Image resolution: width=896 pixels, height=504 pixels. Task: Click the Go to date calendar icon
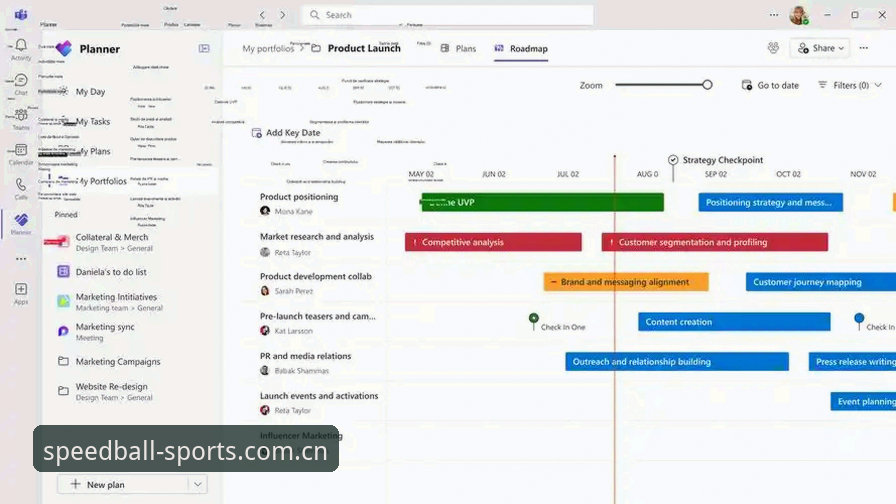coord(747,85)
